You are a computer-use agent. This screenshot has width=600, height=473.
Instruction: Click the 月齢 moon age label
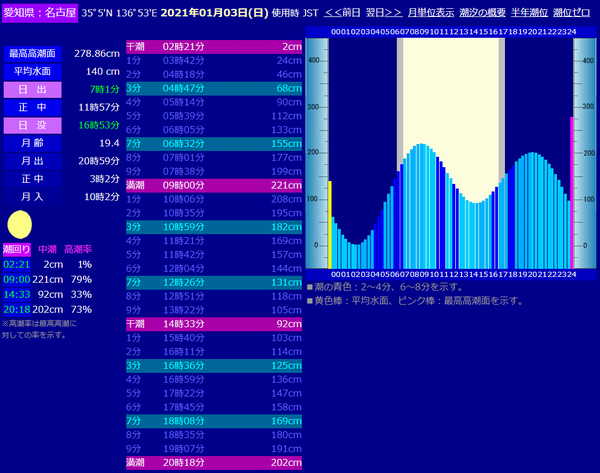point(33,143)
